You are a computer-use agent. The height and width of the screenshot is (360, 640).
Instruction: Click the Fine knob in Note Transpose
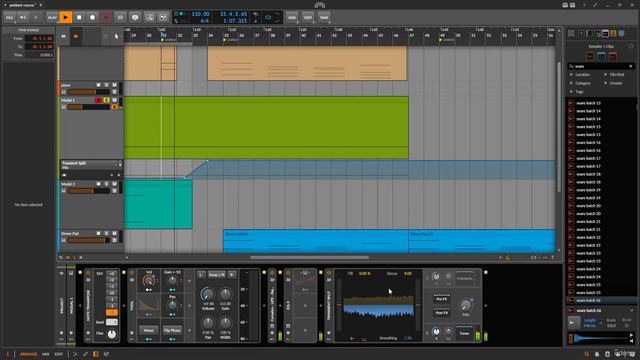click(x=111, y=335)
